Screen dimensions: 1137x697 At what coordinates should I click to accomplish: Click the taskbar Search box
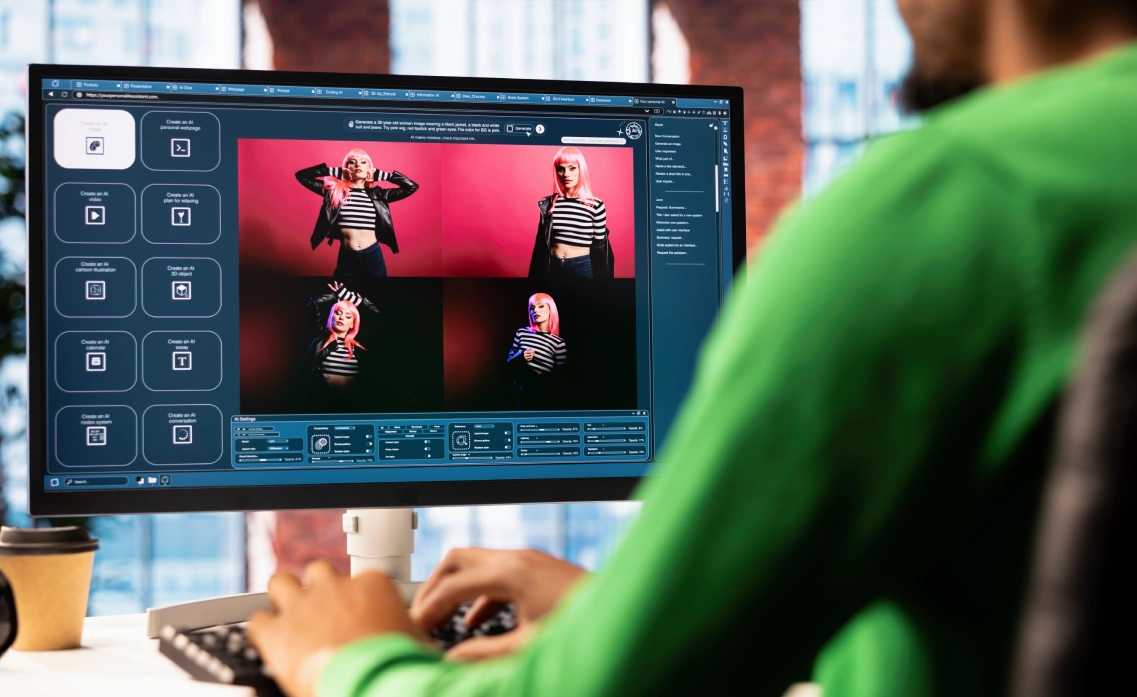pos(96,482)
